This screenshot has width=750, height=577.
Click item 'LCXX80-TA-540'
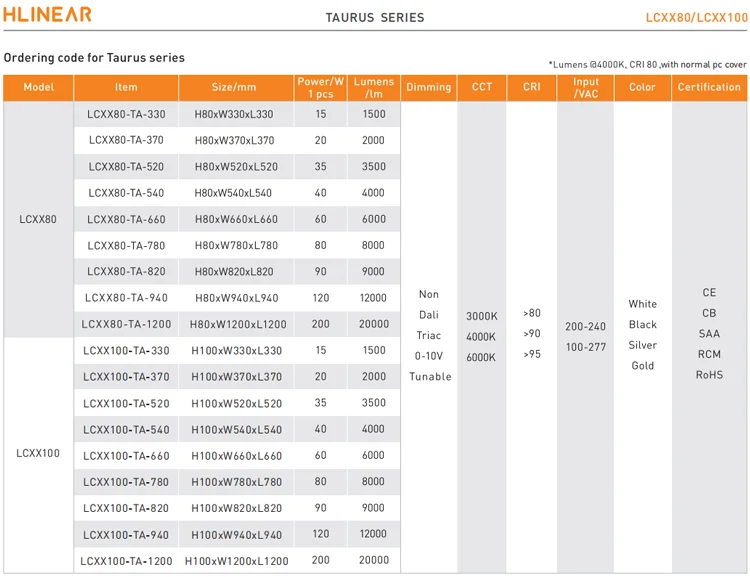[x=126, y=193]
